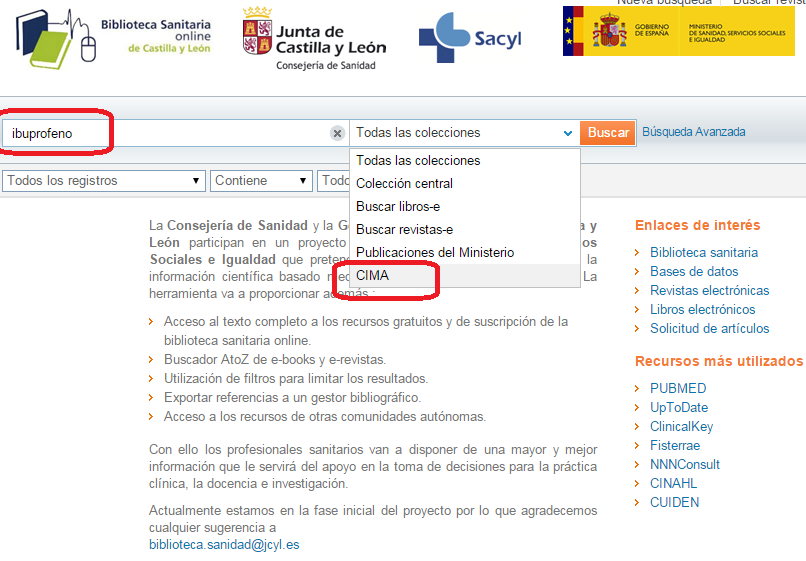Click the biblioteca.sanidad@jcyl.es email link
Screen dimensions: 806x561
pyautogui.click(x=223, y=545)
